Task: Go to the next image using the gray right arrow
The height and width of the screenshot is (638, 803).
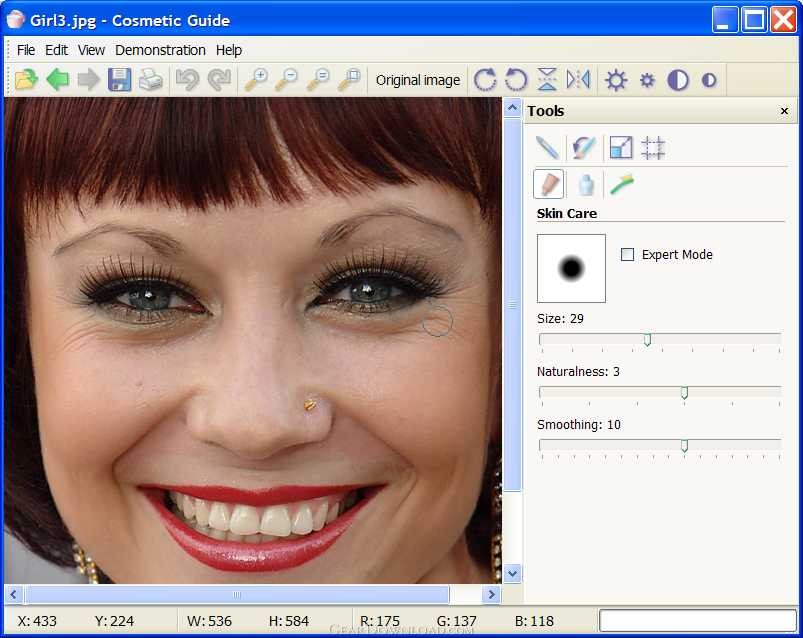Action: (x=89, y=79)
